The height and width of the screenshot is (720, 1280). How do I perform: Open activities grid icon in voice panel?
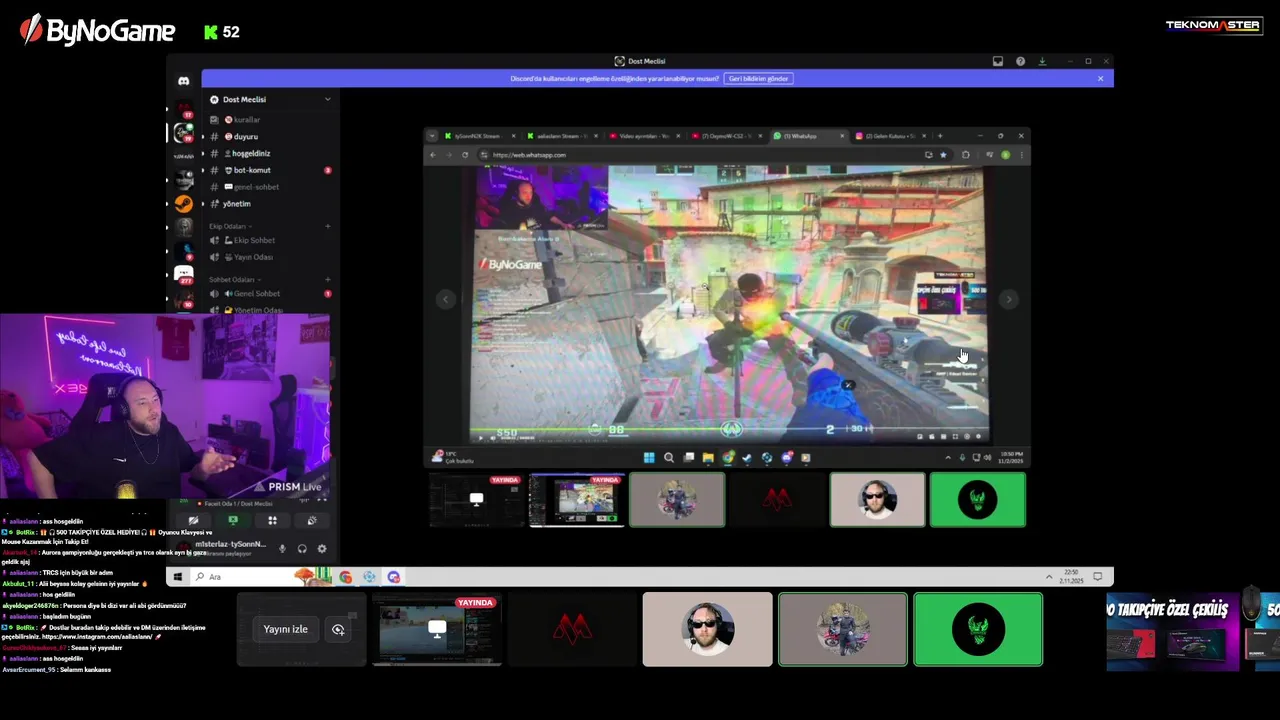(x=272, y=520)
